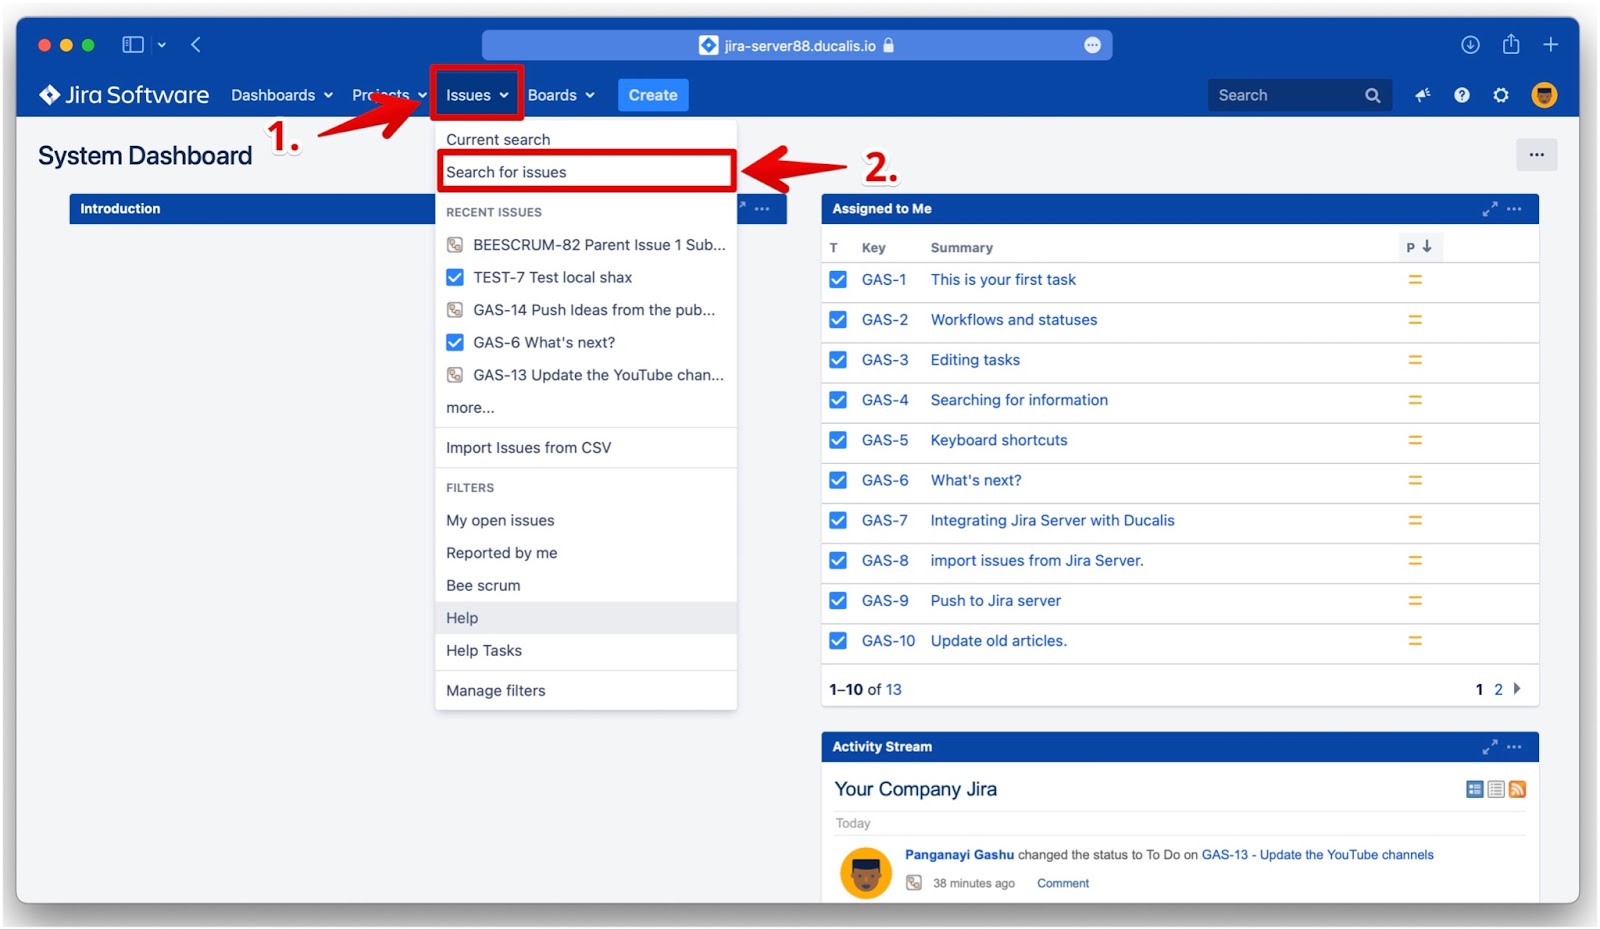
Task: Open recent issue GAS-14 Push Ideas
Action: (x=586, y=310)
